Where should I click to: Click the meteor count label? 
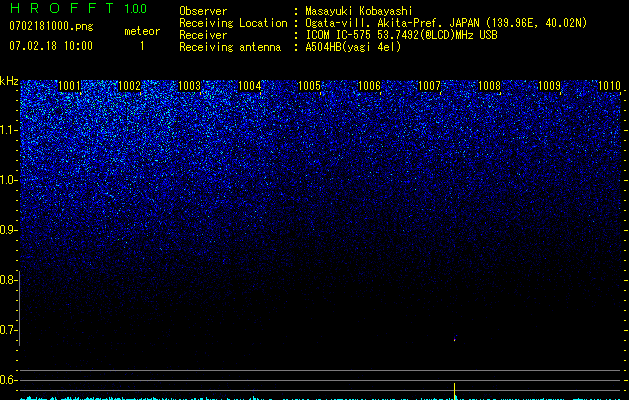[x=142, y=31]
